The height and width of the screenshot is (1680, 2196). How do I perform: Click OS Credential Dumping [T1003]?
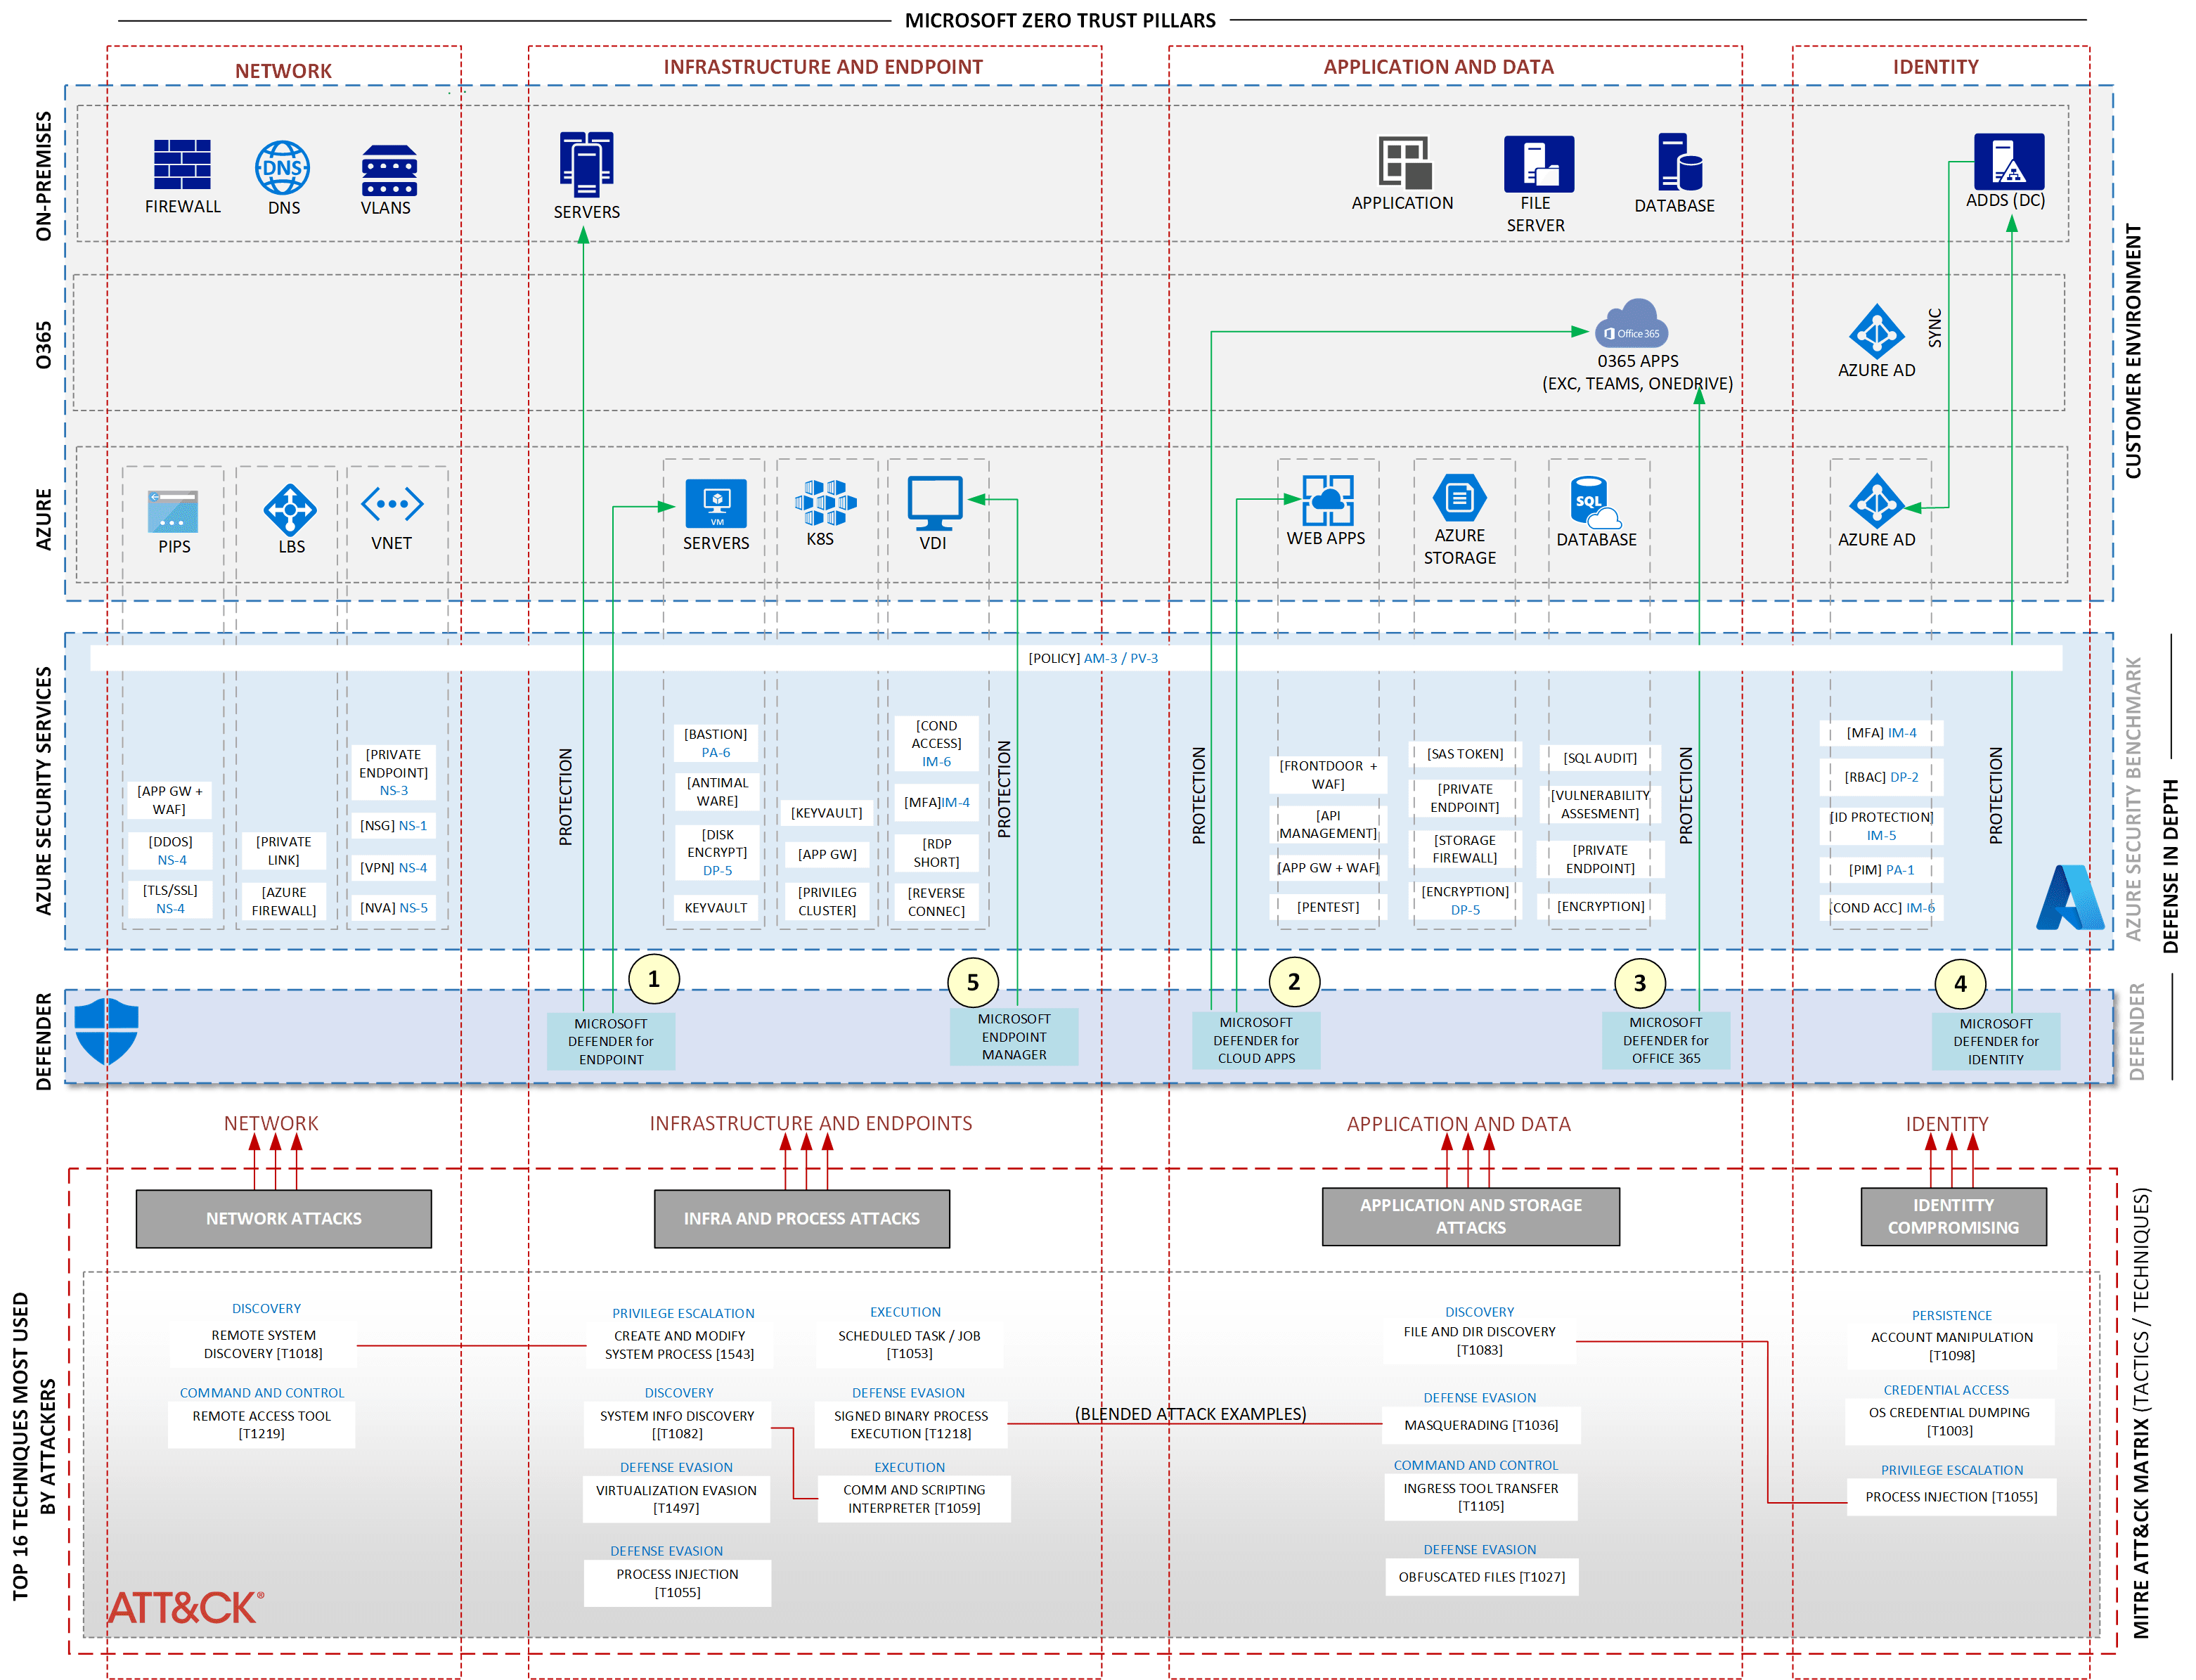[1949, 1422]
